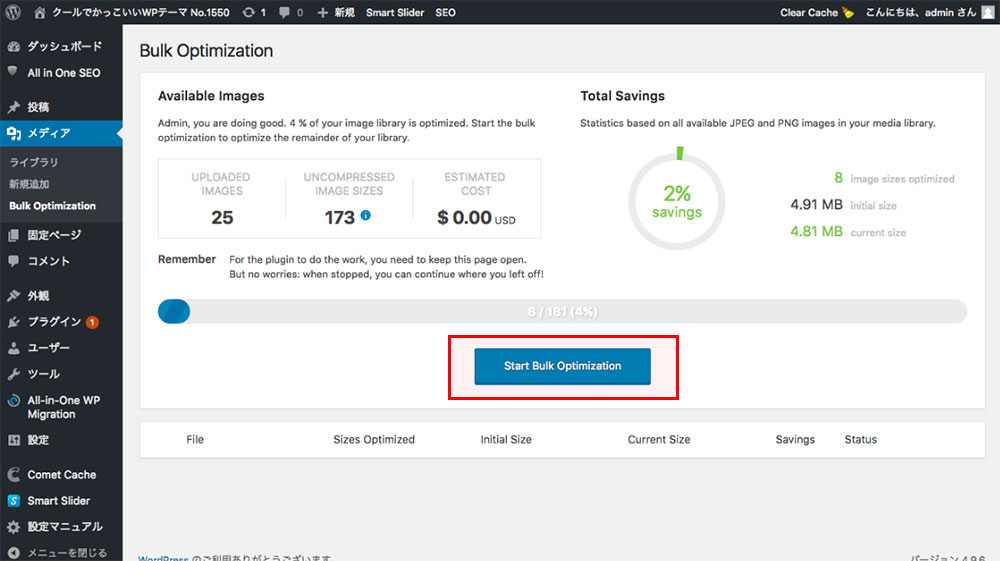The image size is (1000, 561).
Task: Click the updates refresh icon
Action: tap(248, 12)
